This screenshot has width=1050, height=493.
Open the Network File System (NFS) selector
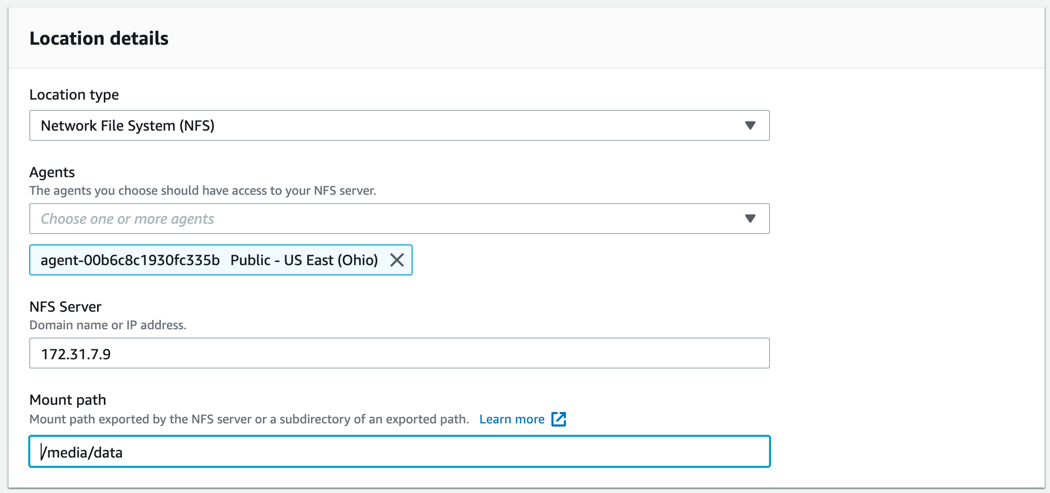point(399,125)
